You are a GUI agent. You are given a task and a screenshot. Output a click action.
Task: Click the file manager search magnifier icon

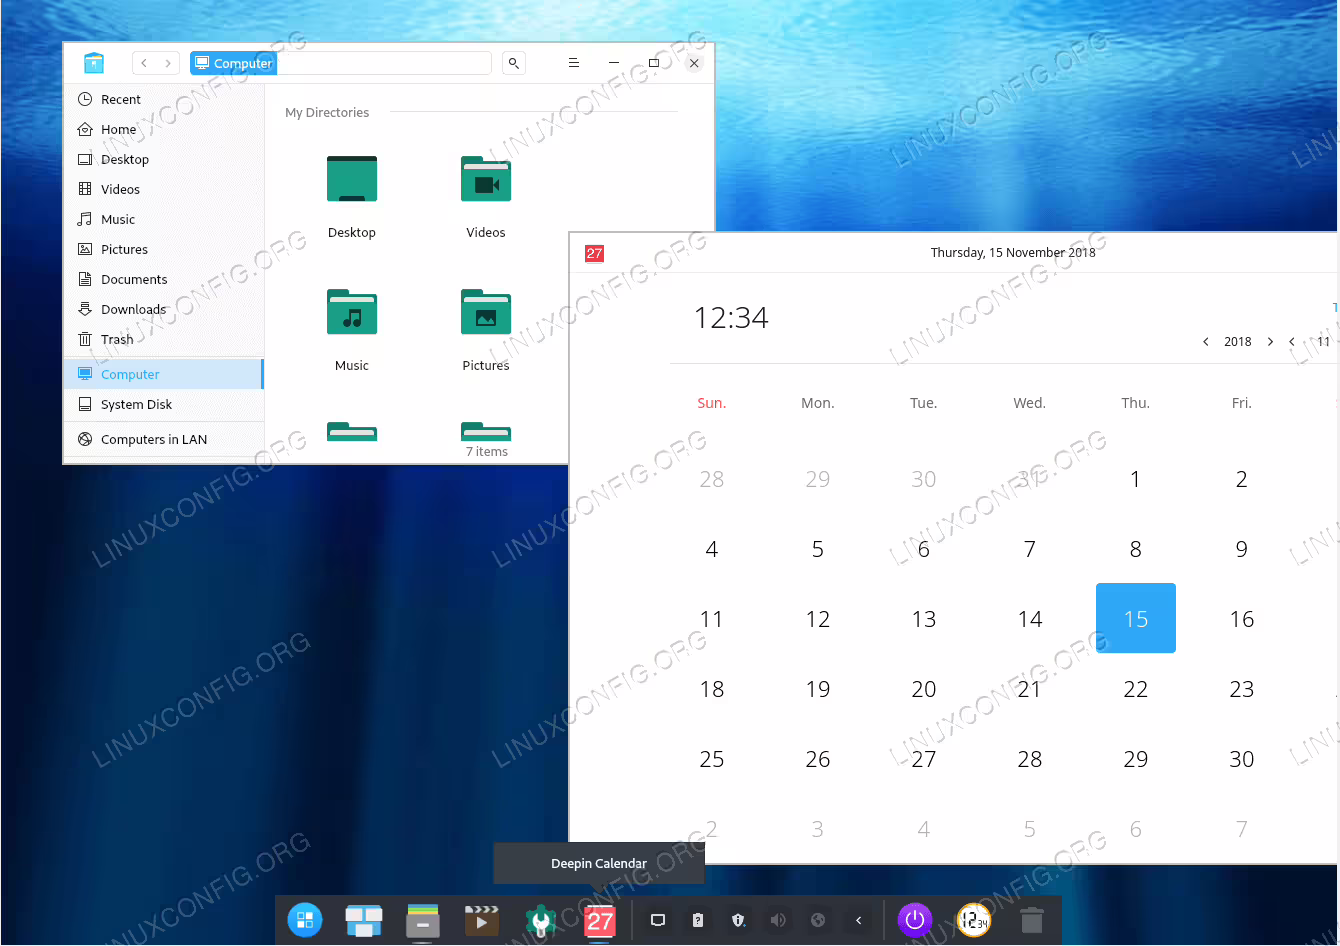[x=513, y=63]
